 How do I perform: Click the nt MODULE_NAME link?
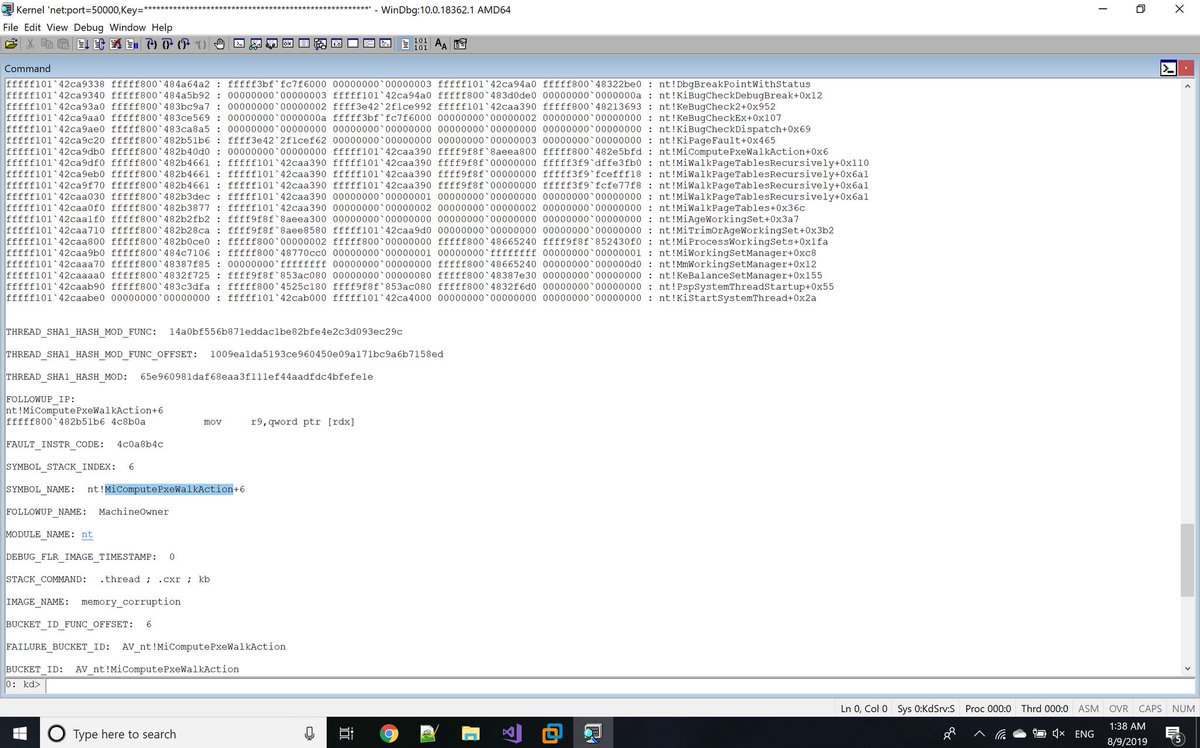(87, 535)
